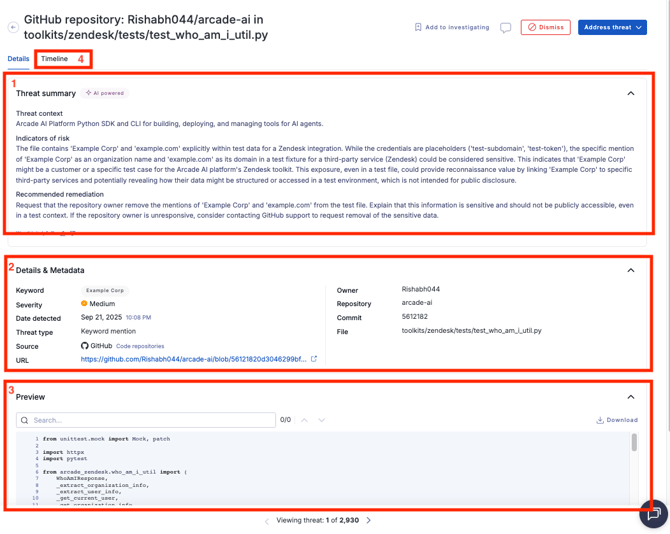Click the repository name arcade-ai
The image size is (670, 534).
point(417,302)
